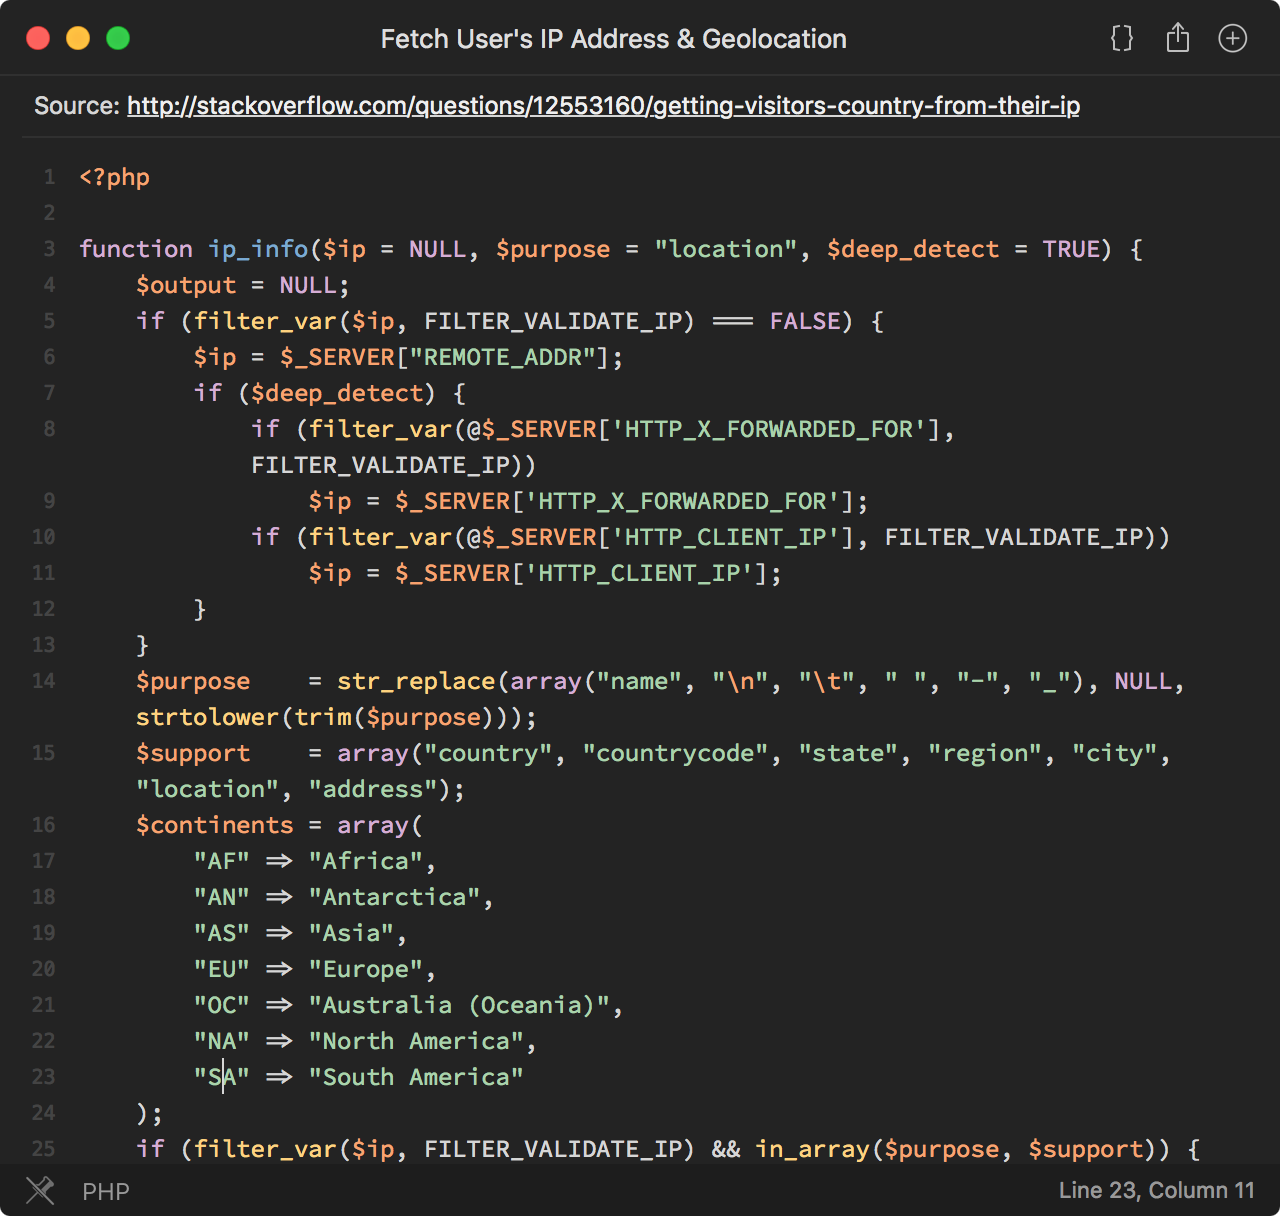The width and height of the screenshot is (1280, 1216).
Task: Click the Line 23, Column 11 indicator
Action: coord(1156,1190)
